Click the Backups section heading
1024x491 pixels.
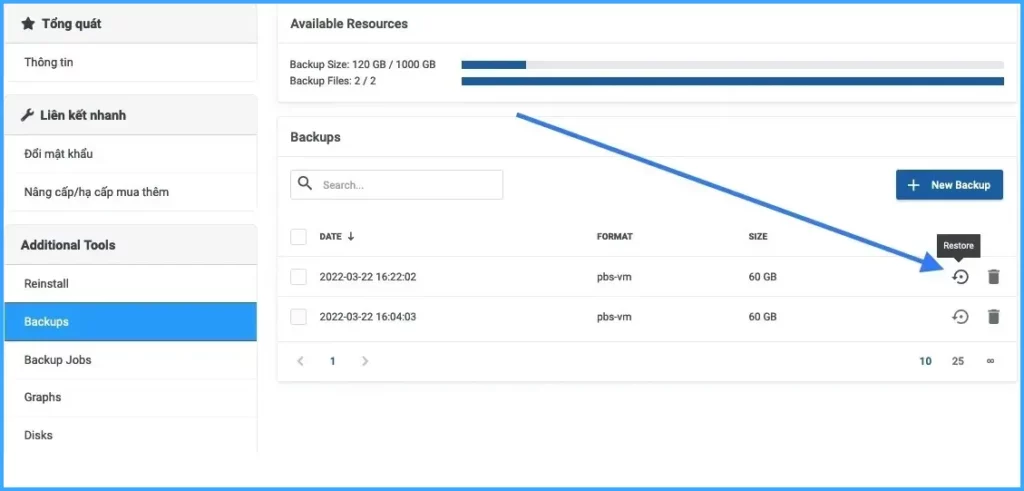(315, 137)
